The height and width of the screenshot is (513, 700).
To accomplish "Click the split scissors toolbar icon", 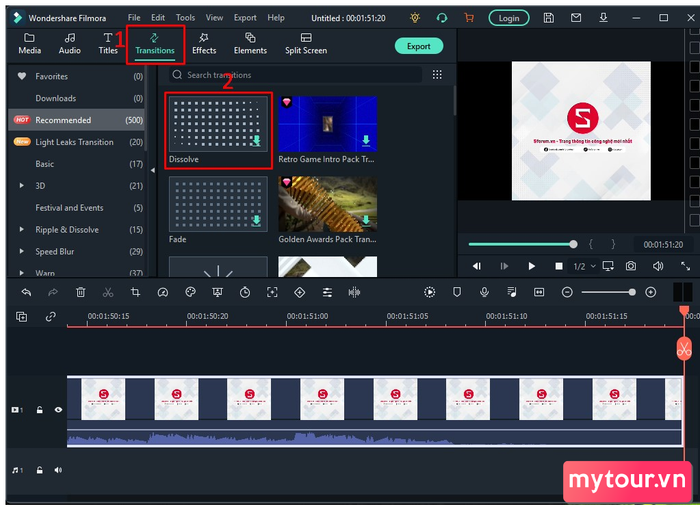I will (x=108, y=292).
